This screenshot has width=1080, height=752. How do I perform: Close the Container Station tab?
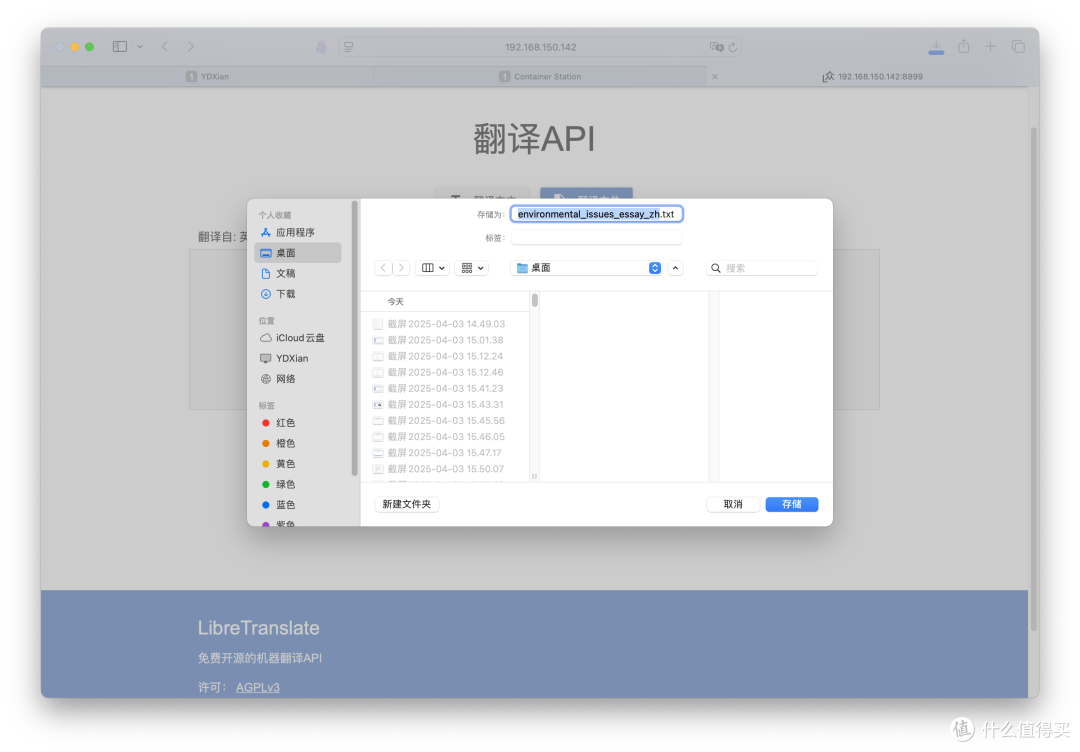(715, 76)
